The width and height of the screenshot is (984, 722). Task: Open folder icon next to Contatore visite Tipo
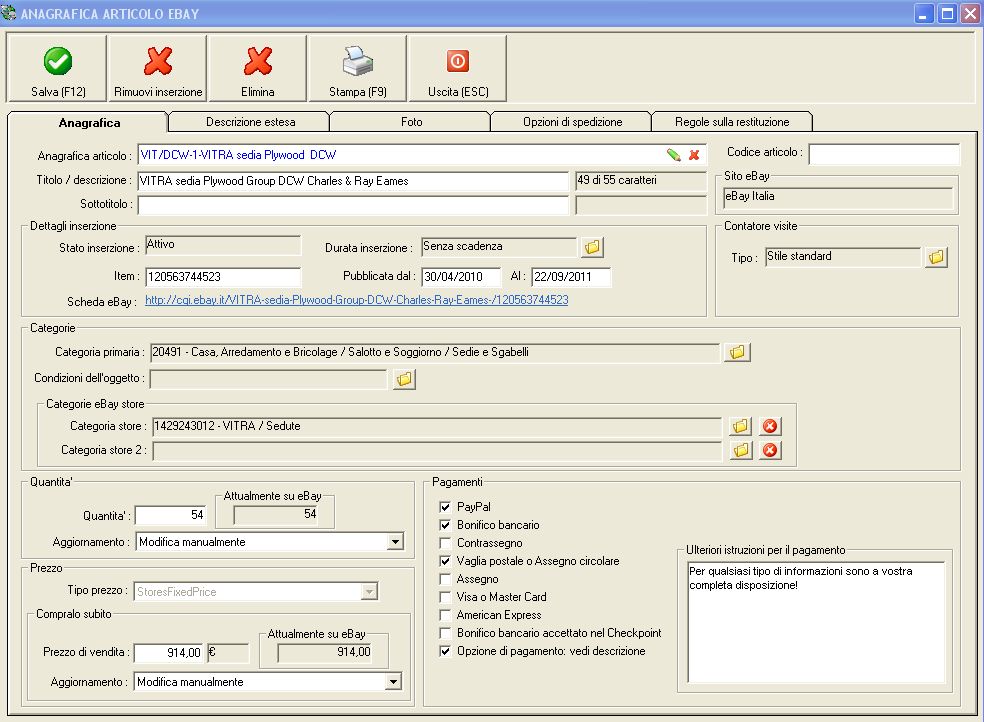point(936,257)
